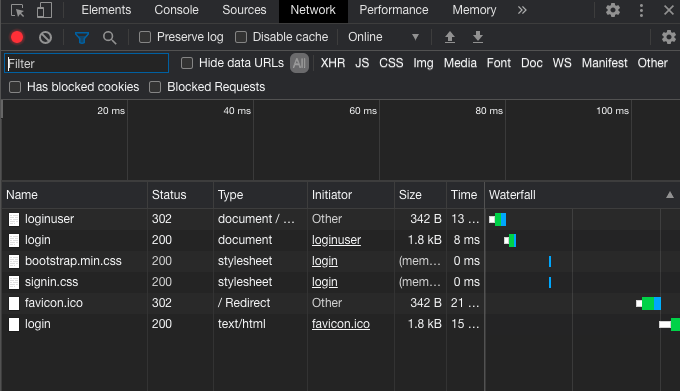Click the signin.css file icon
Viewport: 680px width, 391px height.
pos(14,282)
